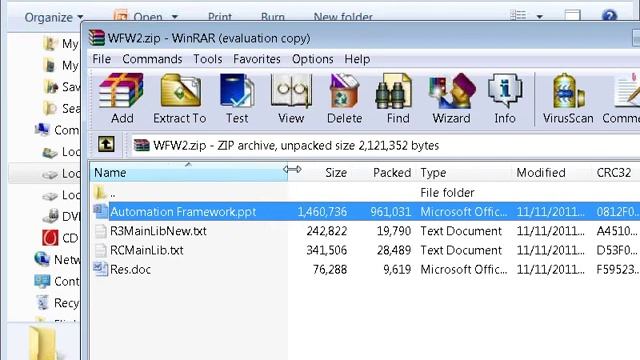Click Burn in the Explorer toolbar

[273, 17]
